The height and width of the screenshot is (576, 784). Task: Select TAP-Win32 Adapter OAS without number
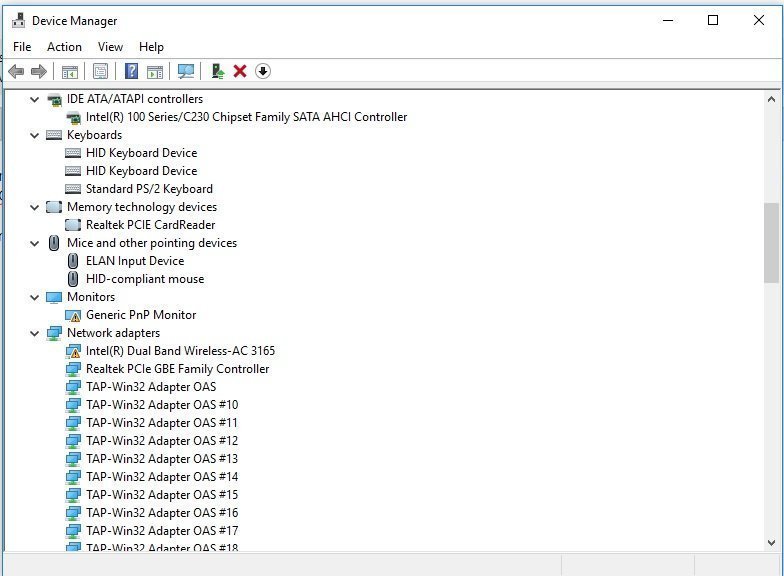coord(151,387)
